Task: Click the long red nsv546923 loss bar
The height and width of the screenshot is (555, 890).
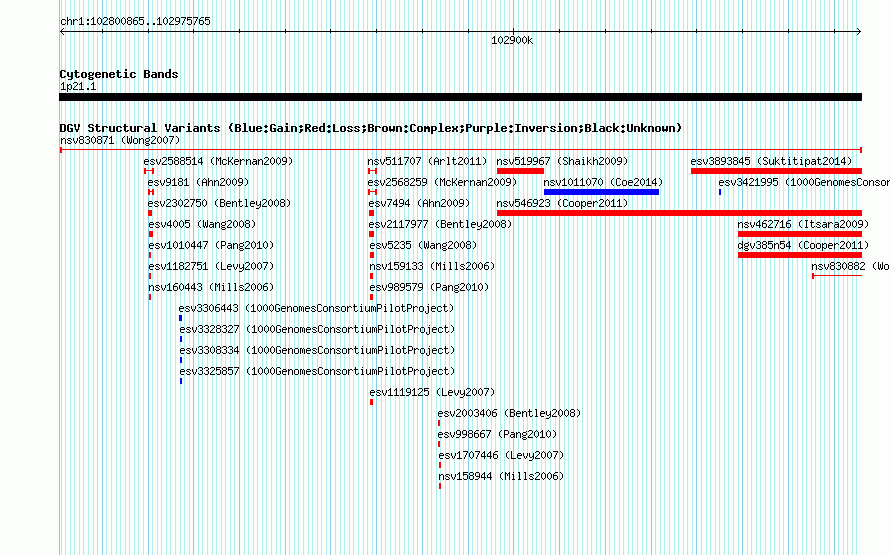Action: [x=679, y=213]
